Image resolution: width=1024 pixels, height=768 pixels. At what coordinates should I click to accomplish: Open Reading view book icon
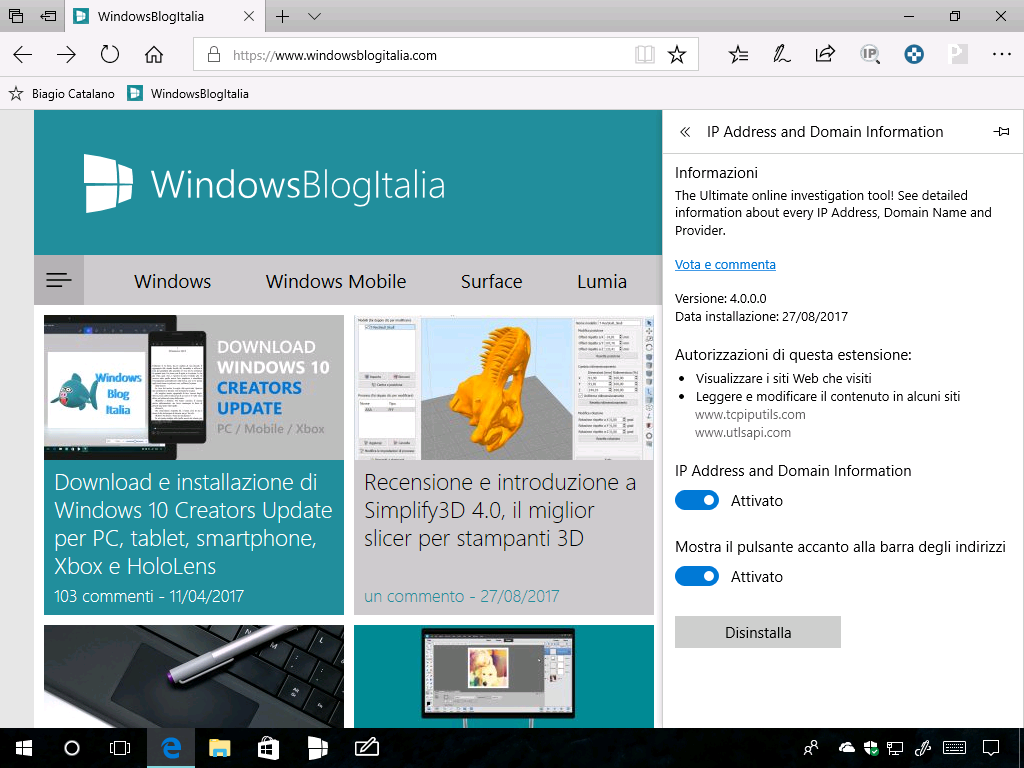(x=645, y=55)
